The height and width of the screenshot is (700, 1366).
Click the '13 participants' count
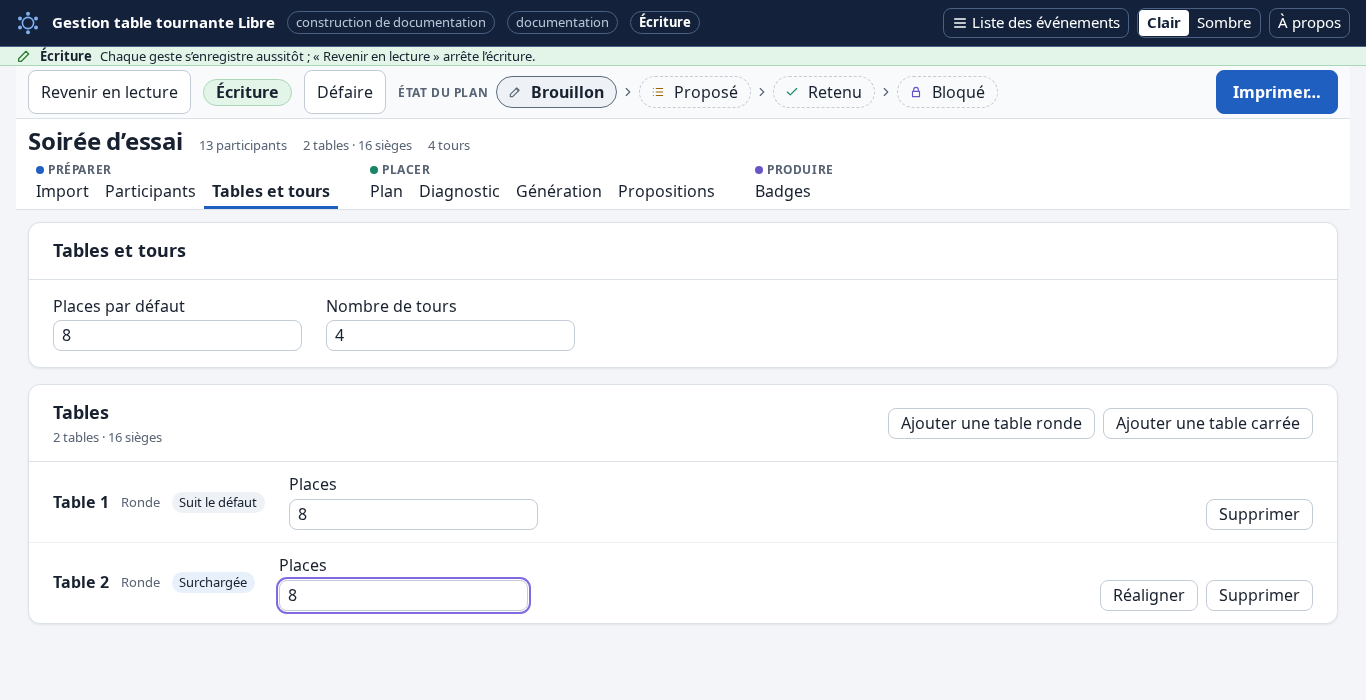(x=243, y=145)
